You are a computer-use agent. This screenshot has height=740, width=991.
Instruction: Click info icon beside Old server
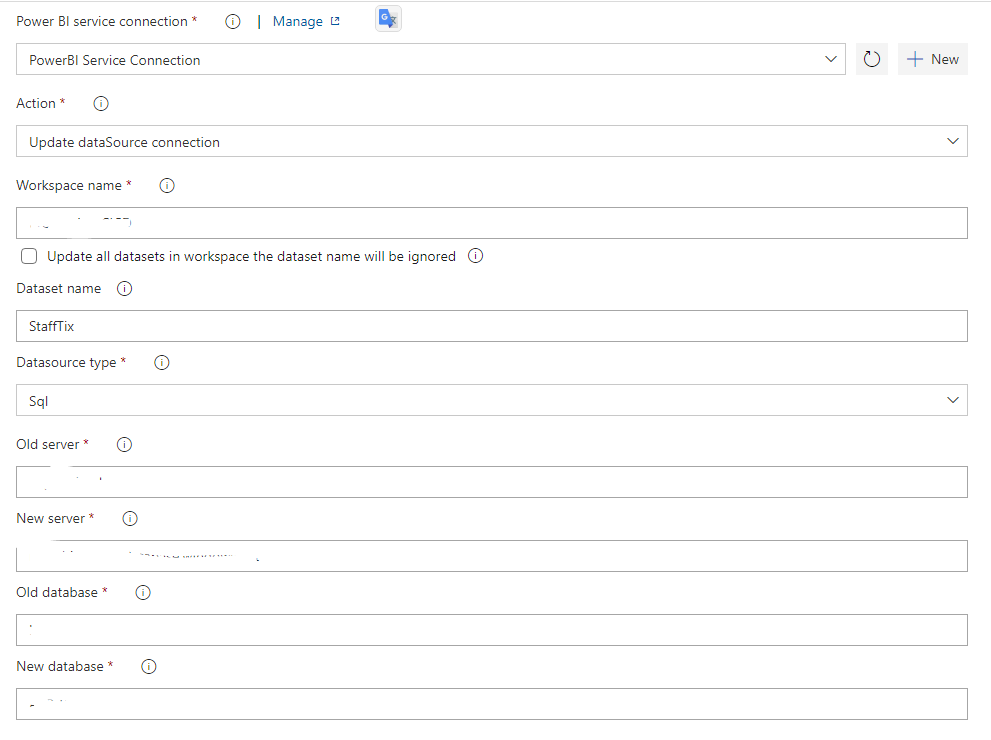pos(125,445)
